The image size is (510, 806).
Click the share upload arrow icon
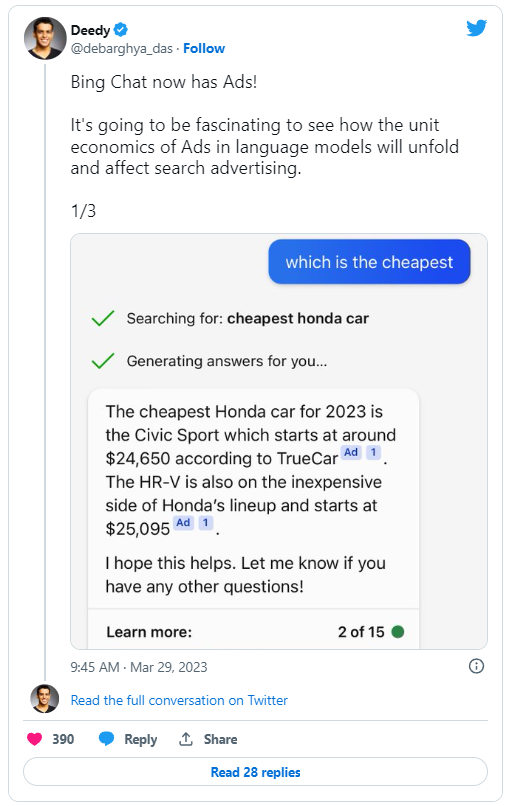pyautogui.click(x=186, y=739)
